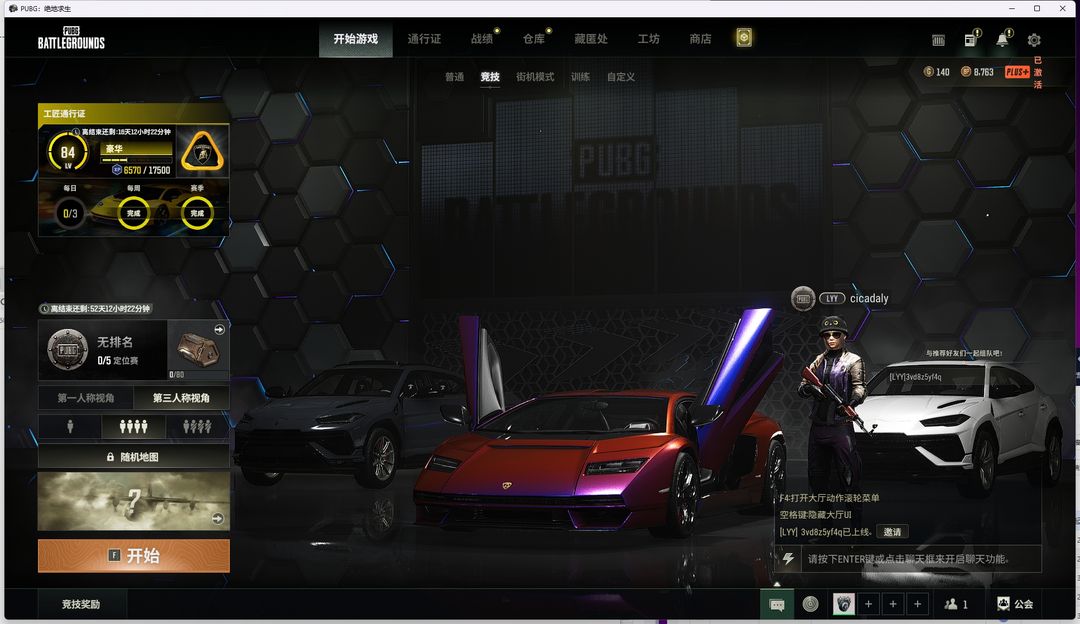Open the ranked reward crate 0/80
This screenshot has height=624, width=1080.
click(198, 349)
